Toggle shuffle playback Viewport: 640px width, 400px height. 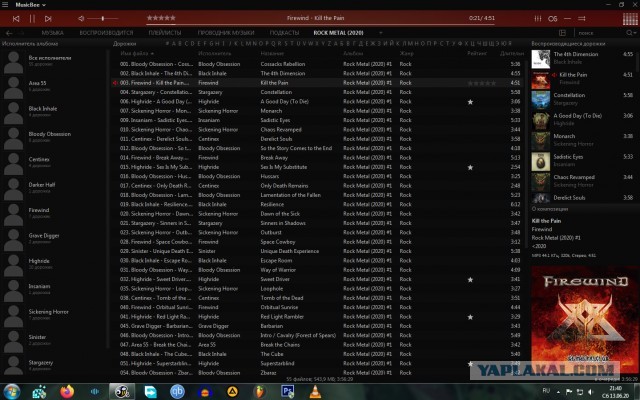point(582,18)
